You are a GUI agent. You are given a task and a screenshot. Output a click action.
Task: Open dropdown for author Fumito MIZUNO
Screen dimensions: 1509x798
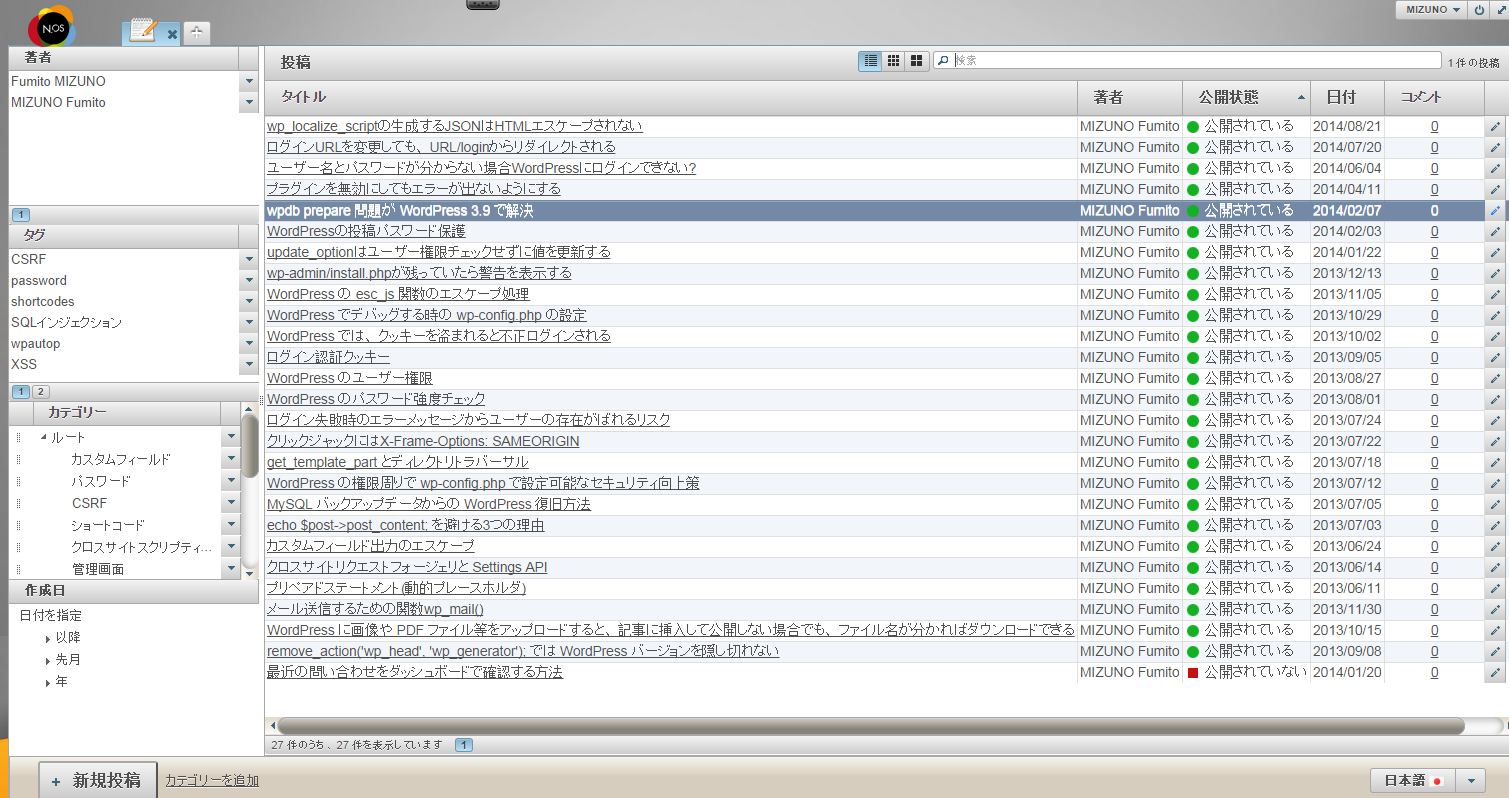point(249,82)
